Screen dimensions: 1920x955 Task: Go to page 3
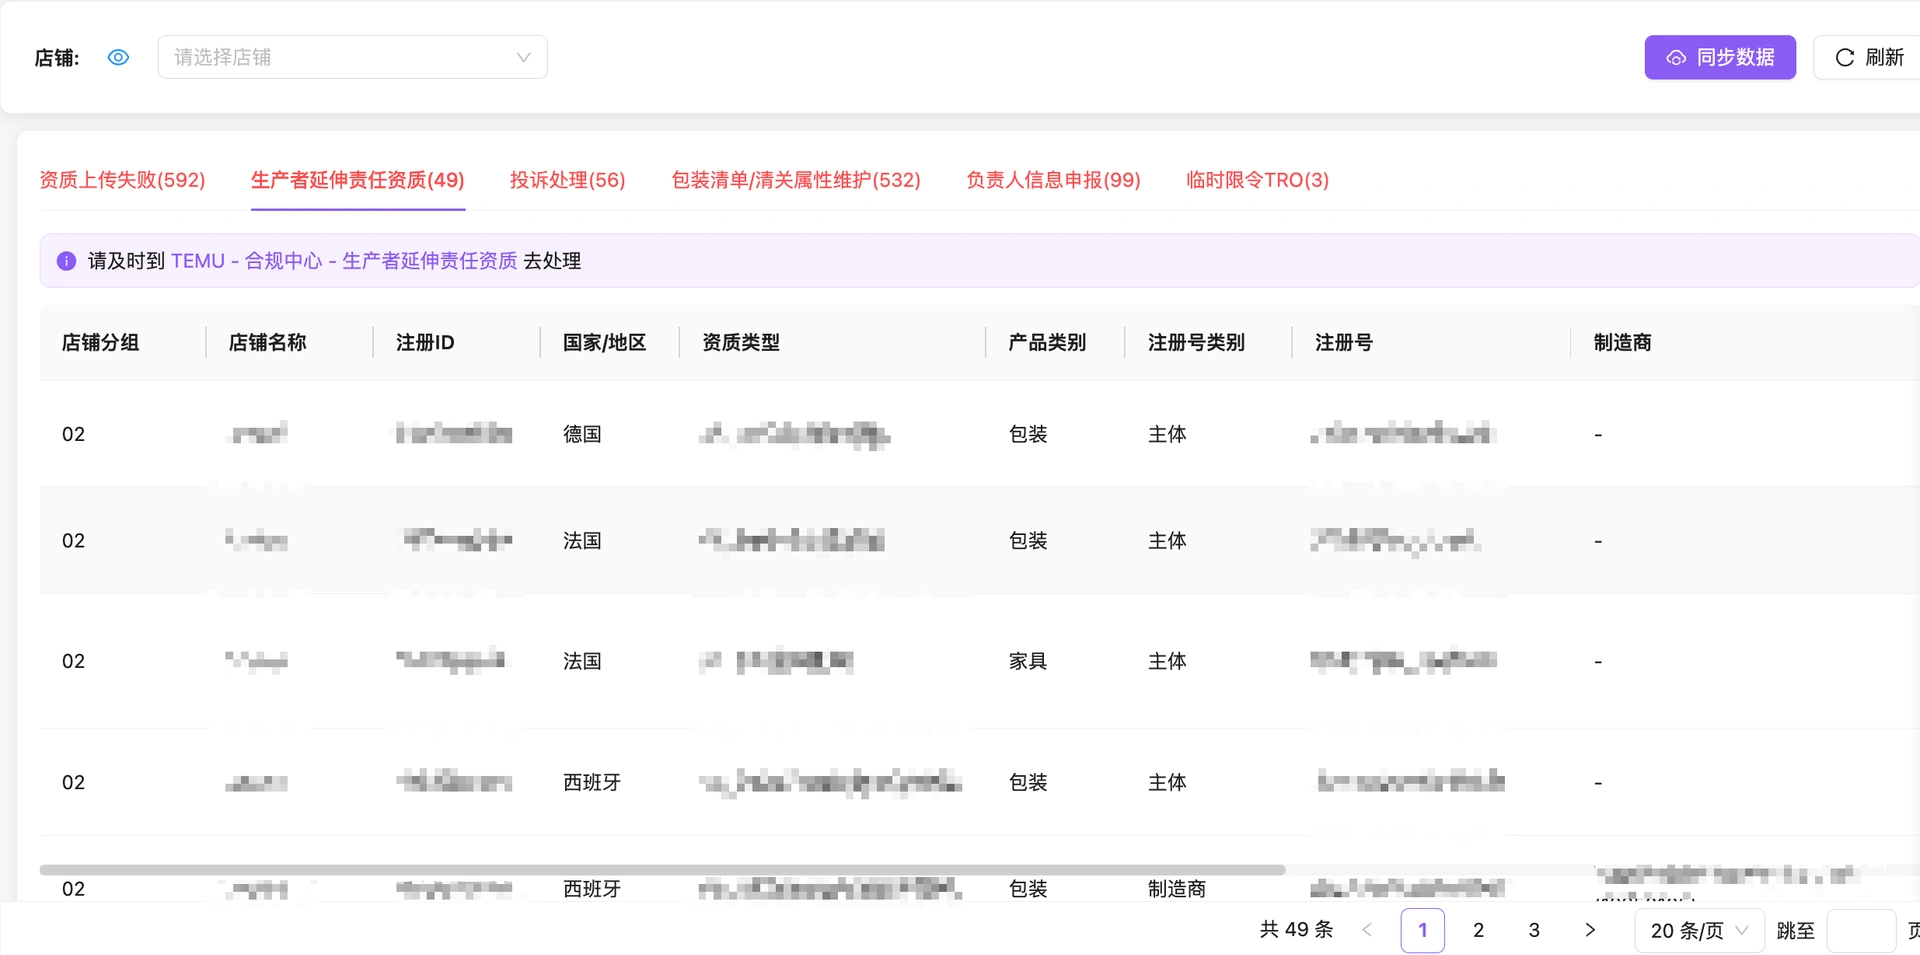pos(1535,930)
